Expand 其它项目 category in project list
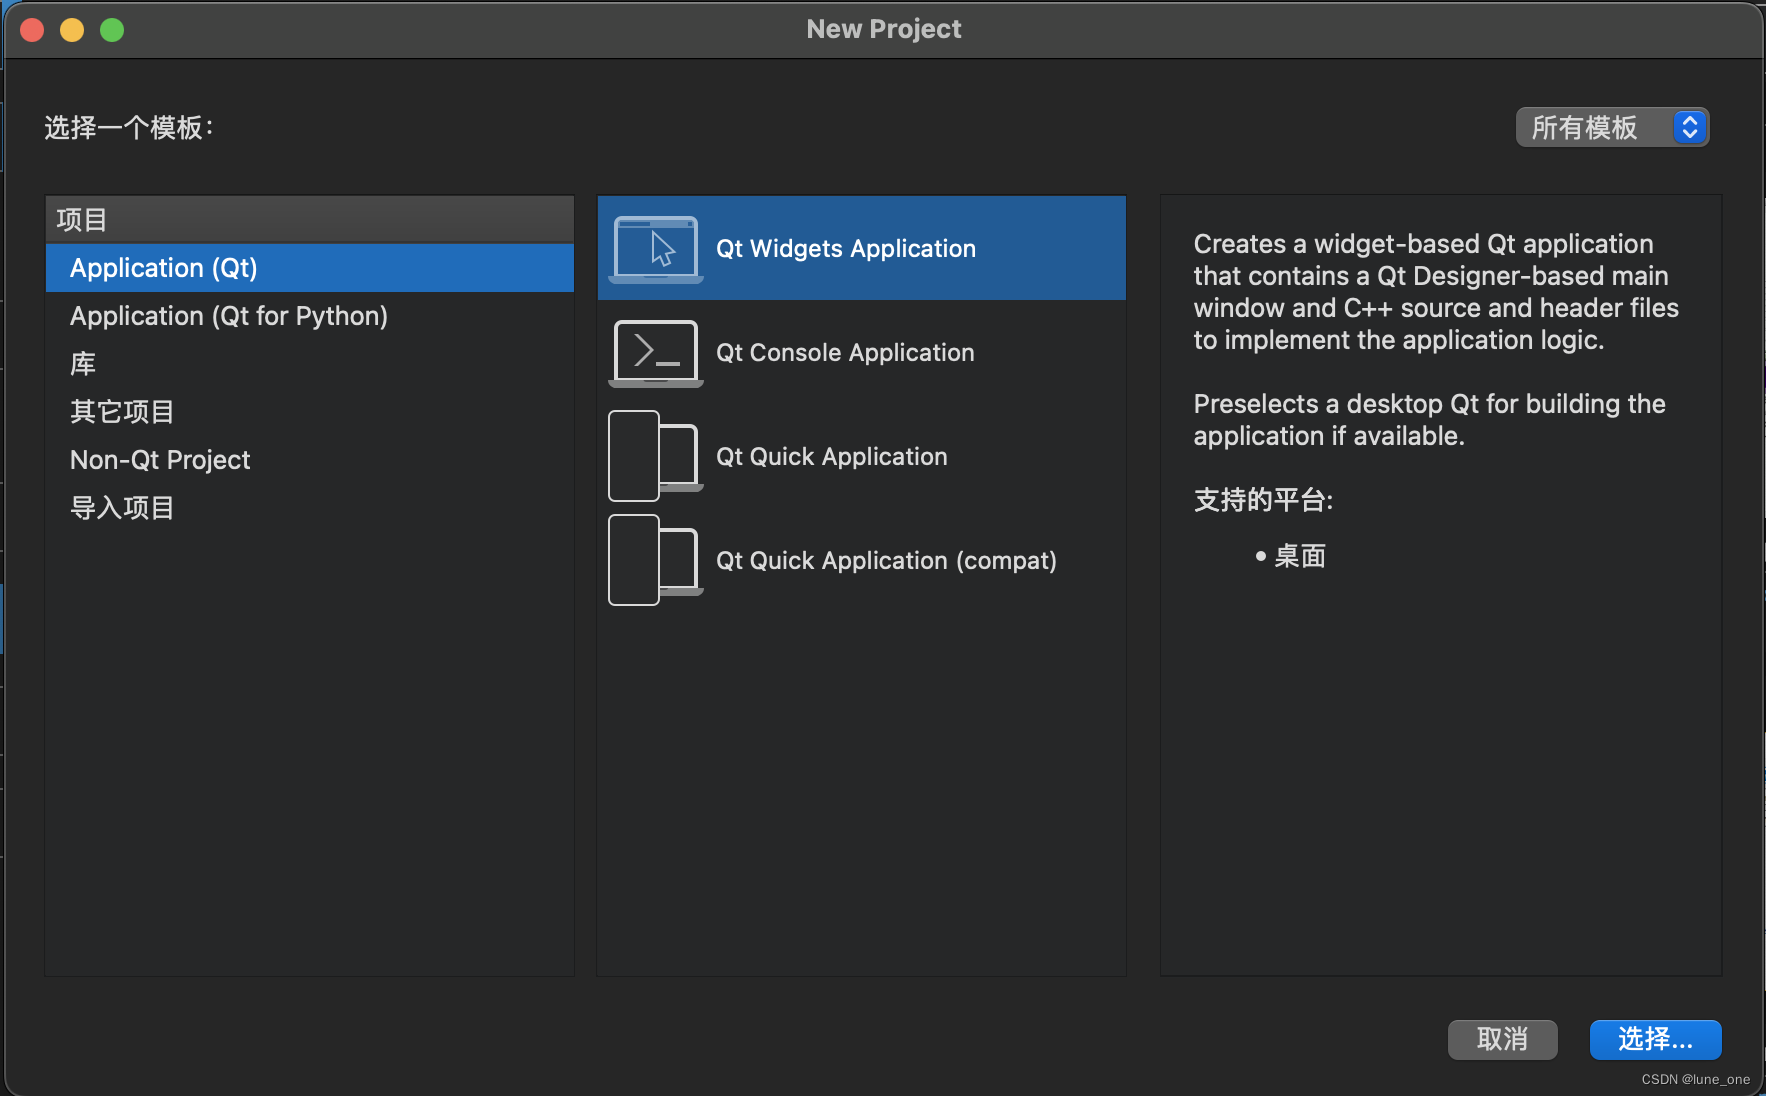 (x=121, y=411)
